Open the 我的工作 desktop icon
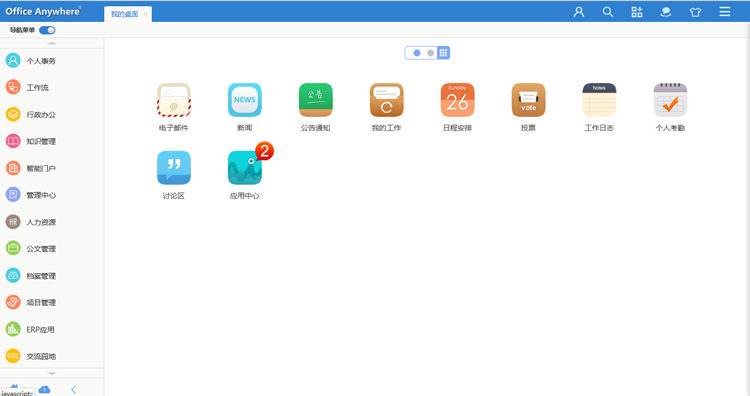750x396 pixels. tap(386, 100)
